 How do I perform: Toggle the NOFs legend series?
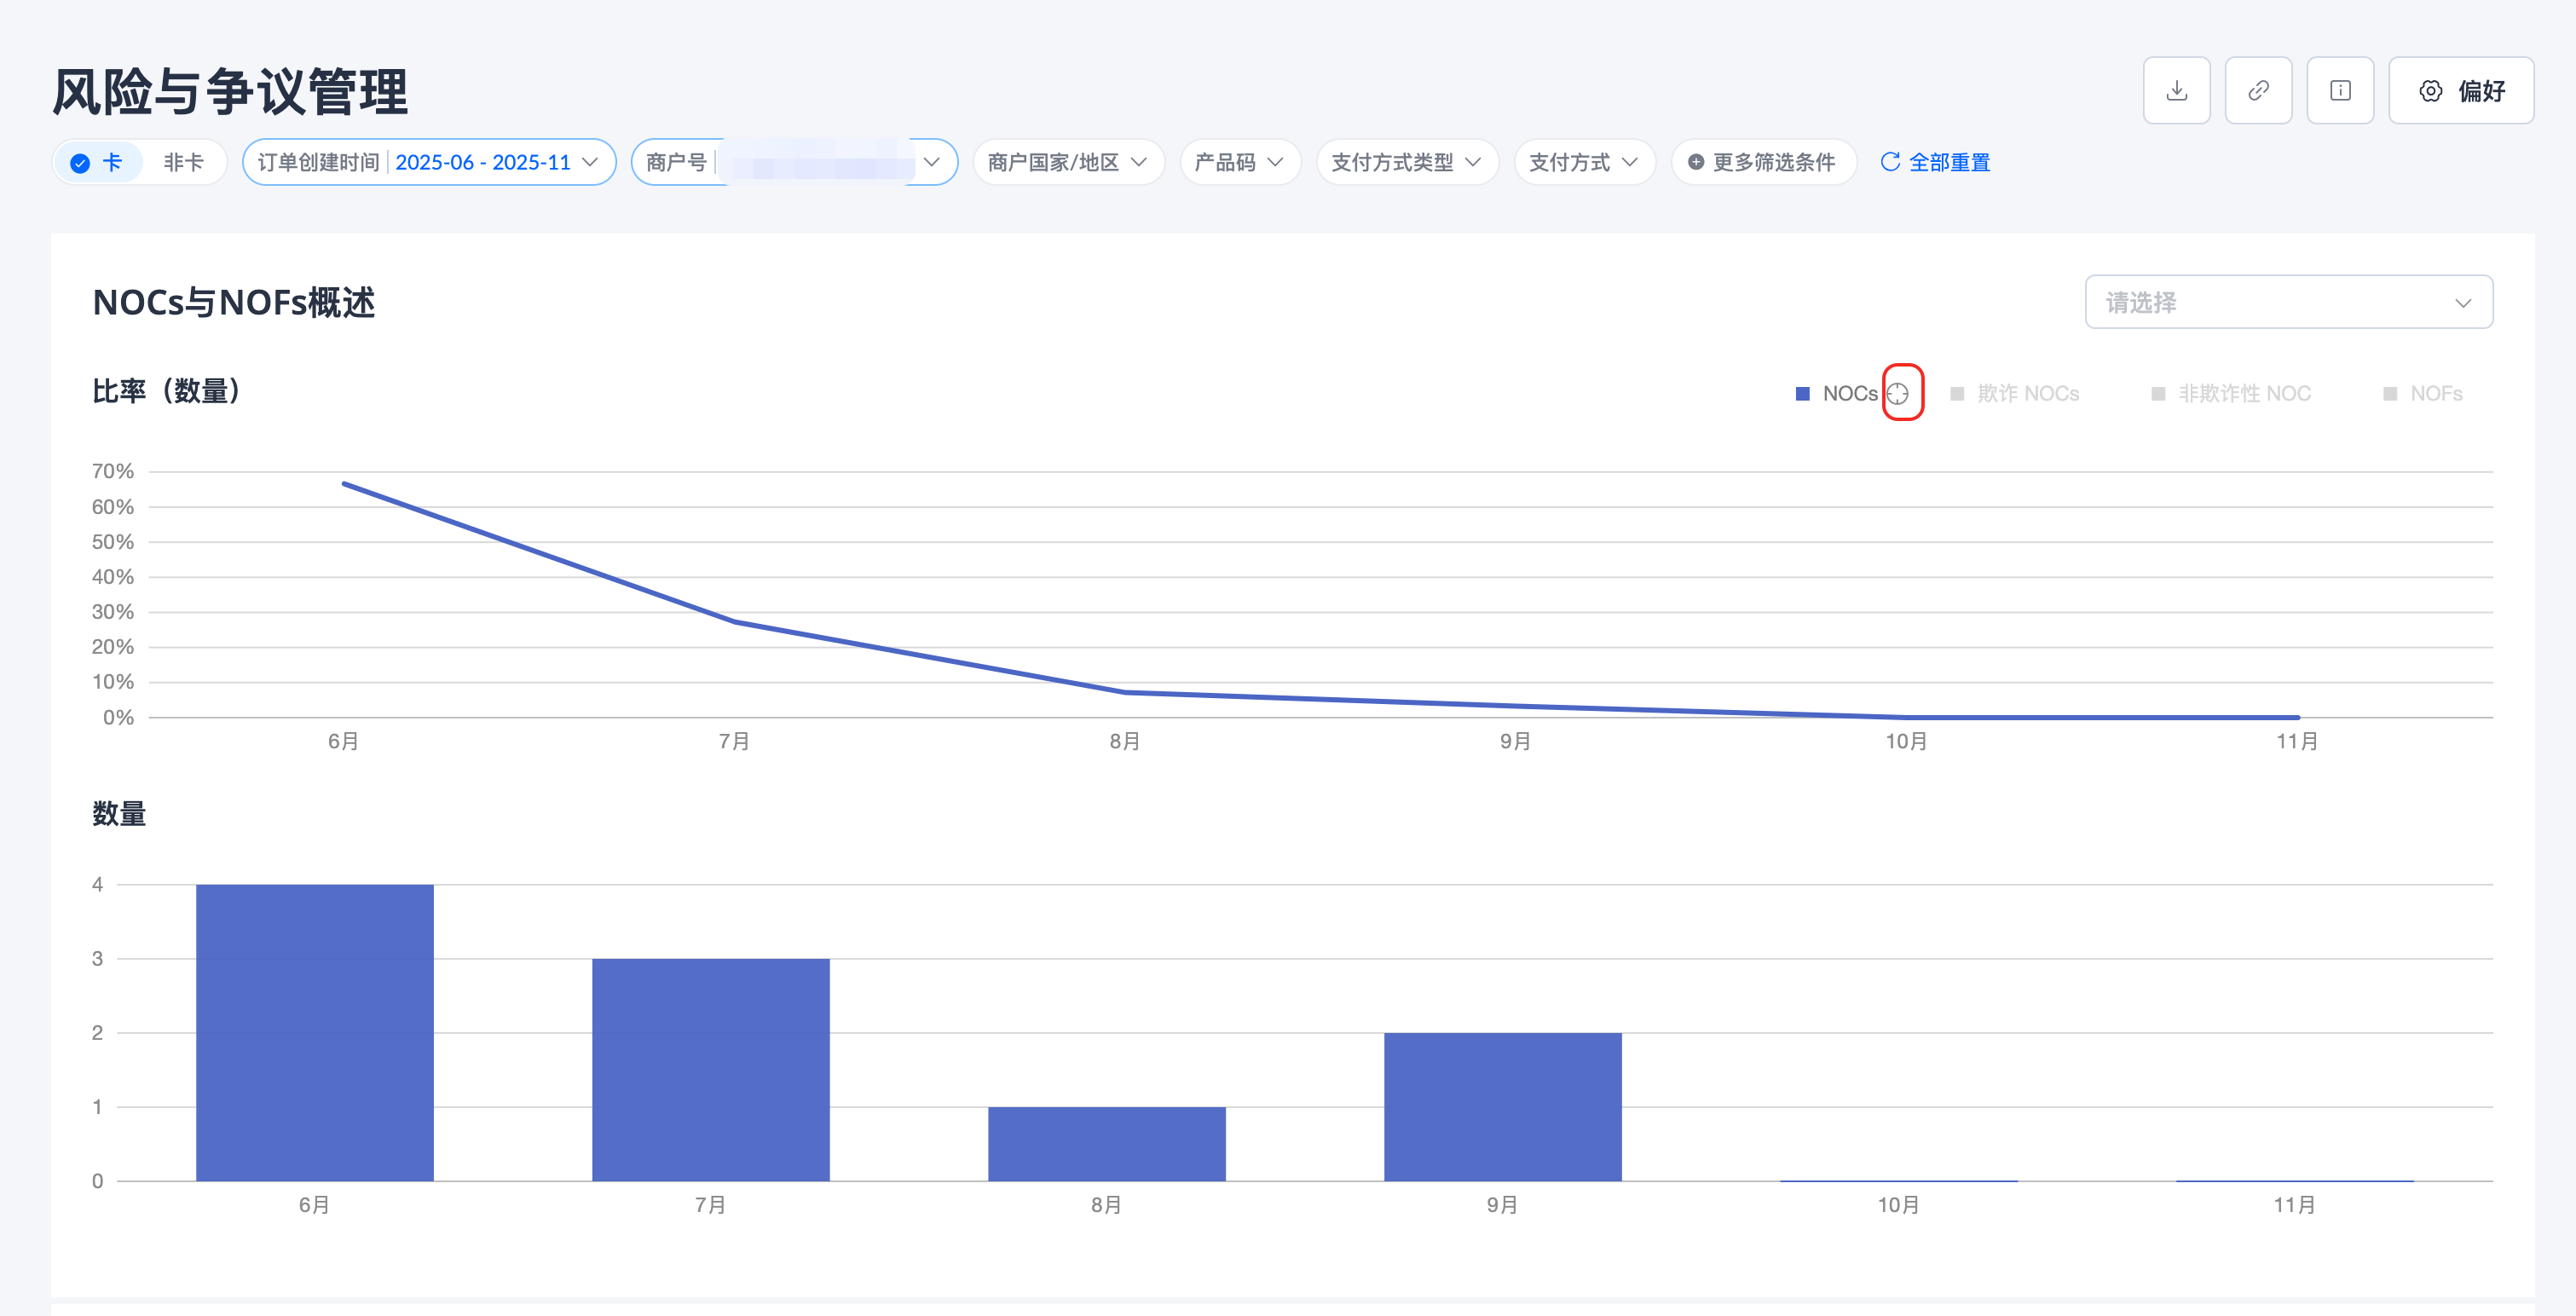2435,393
